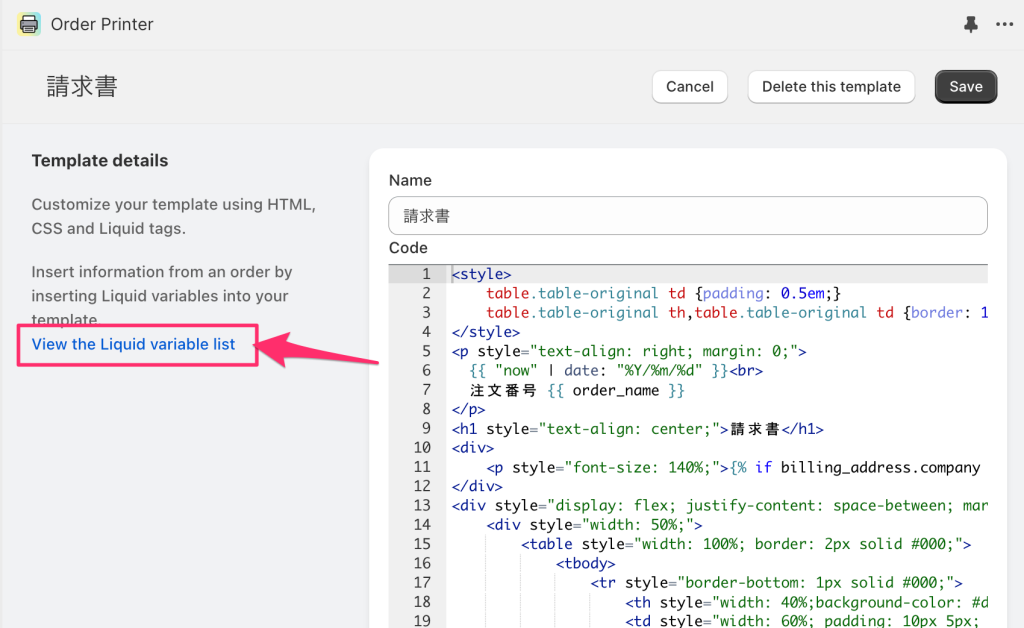Pin the app with the pin icon
The width and height of the screenshot is (1024, 628).
(970, 24)
